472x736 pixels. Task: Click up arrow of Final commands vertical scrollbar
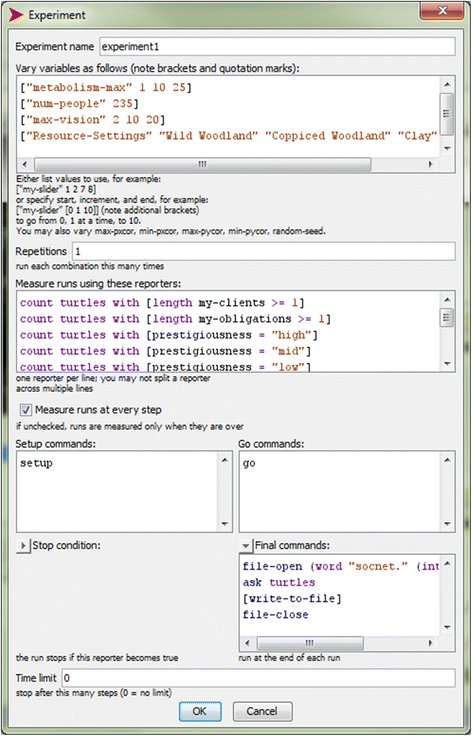[x=448, y=562]
